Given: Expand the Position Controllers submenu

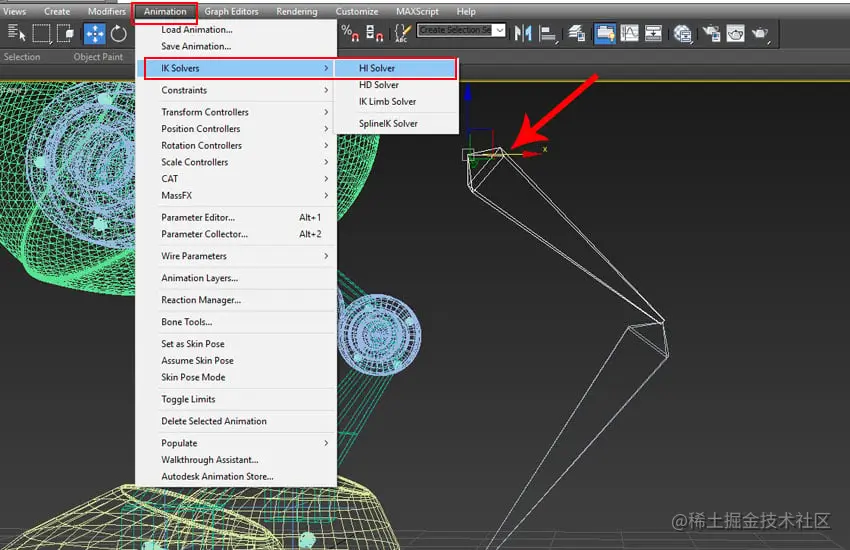Looking at the screenshot, I should point(236,129).
